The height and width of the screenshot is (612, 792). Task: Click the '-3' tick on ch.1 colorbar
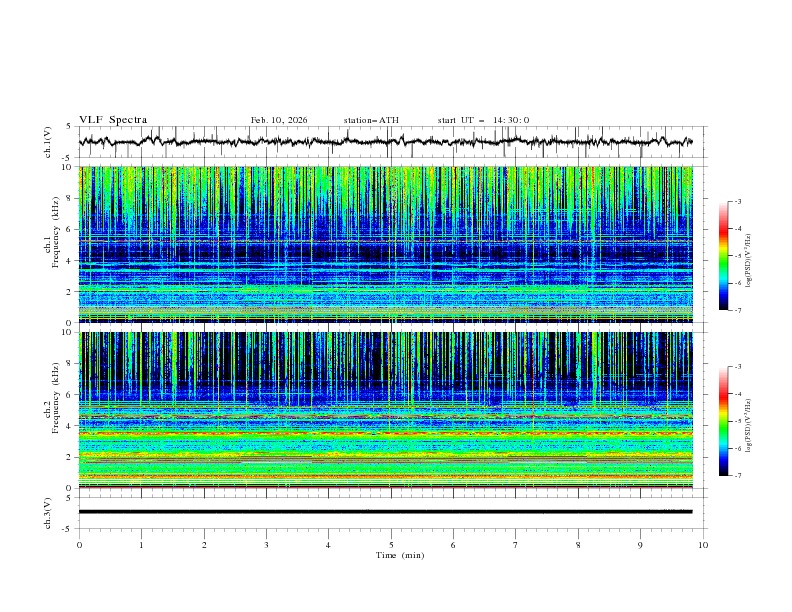point(737,201)
